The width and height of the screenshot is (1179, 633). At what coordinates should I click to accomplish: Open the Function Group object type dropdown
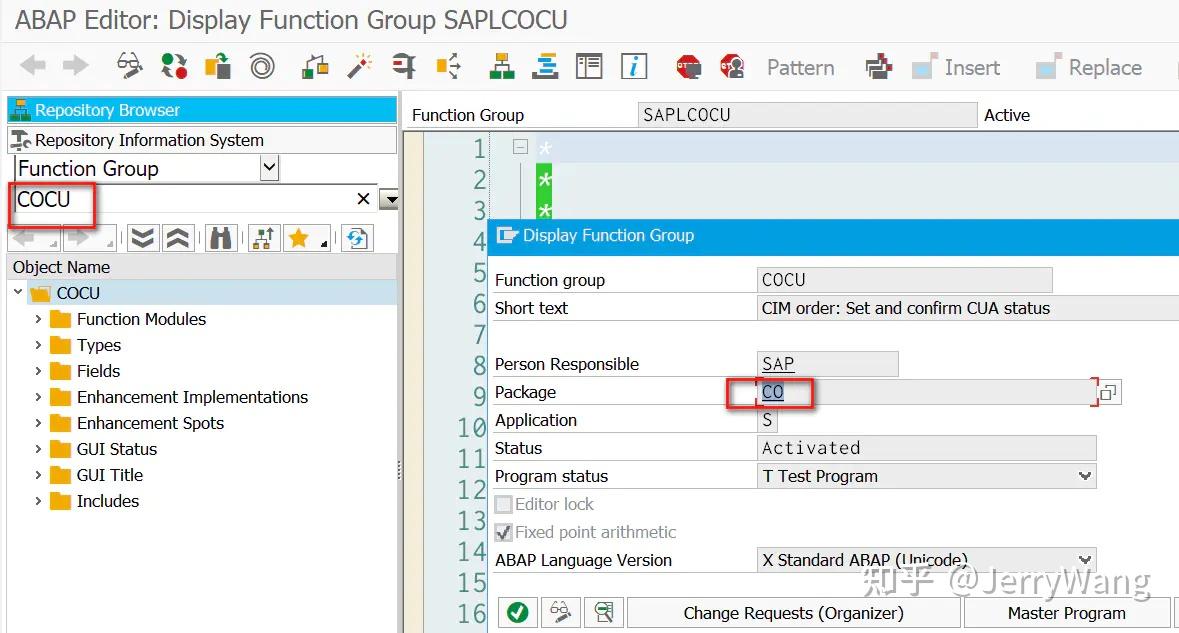click(267, 168)
